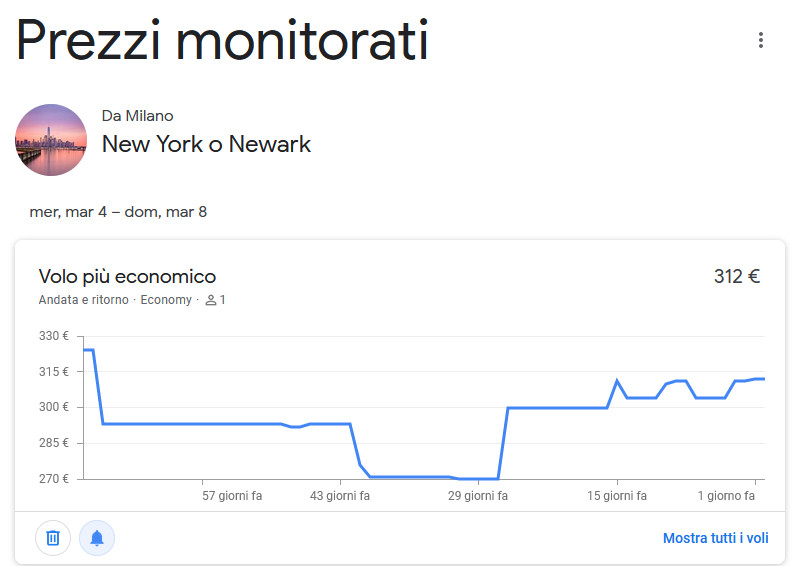Viewport: 798px width, 566px height.
Task: Open the three-dot more options menu
Action: click(761, 40)
